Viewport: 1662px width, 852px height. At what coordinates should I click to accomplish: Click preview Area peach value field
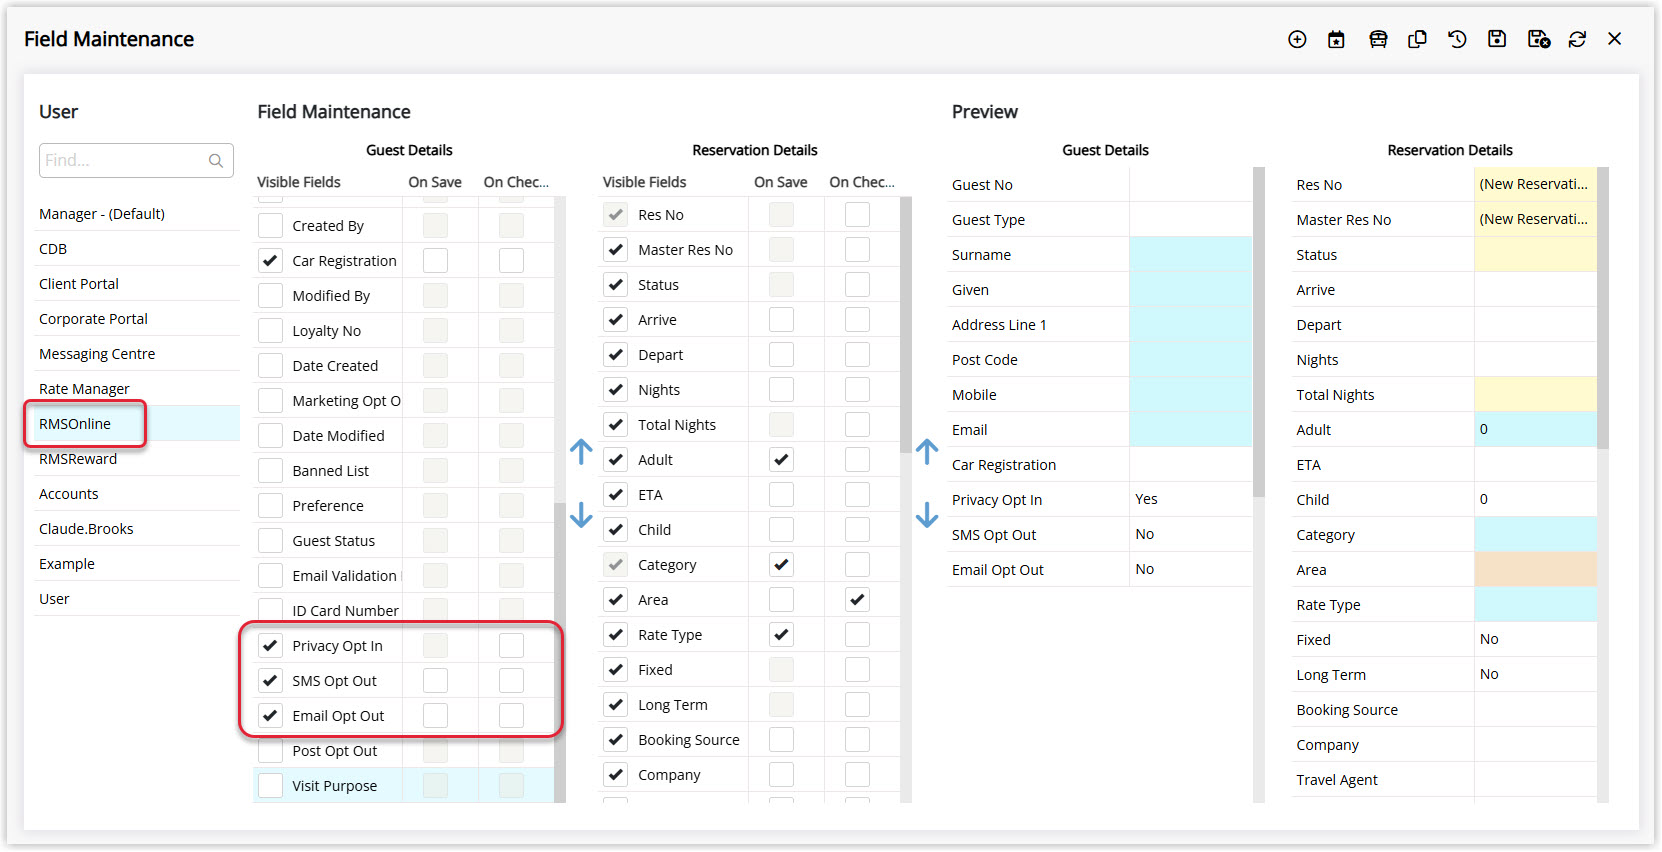click(x=1535, y=570)
